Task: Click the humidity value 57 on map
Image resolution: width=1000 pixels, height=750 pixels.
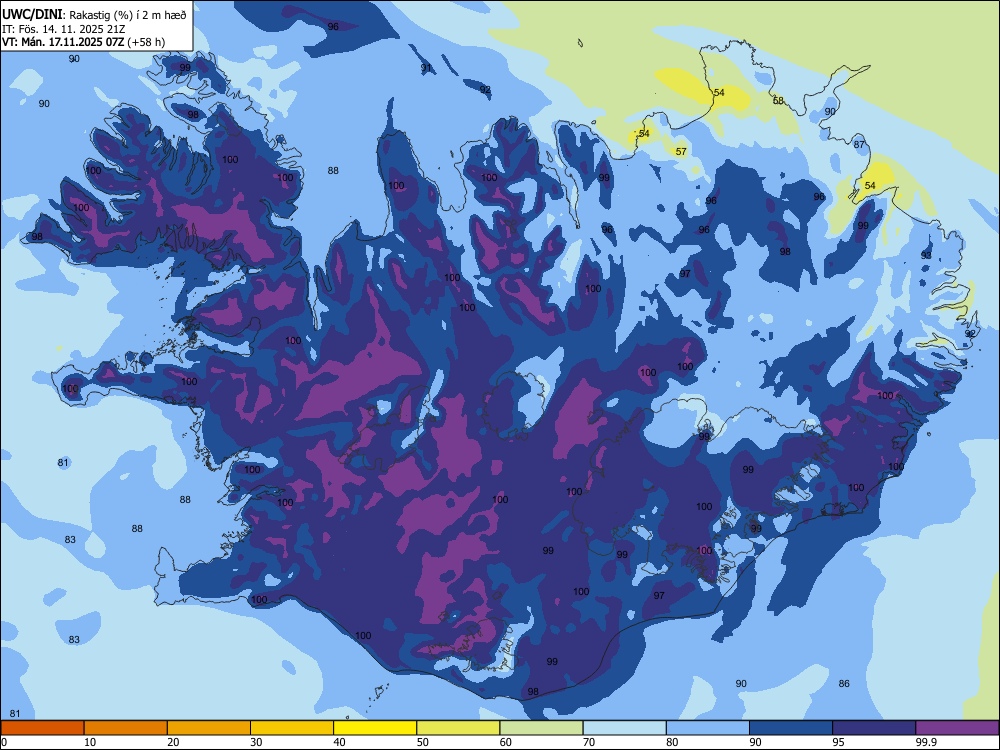Action: (681, 151)
